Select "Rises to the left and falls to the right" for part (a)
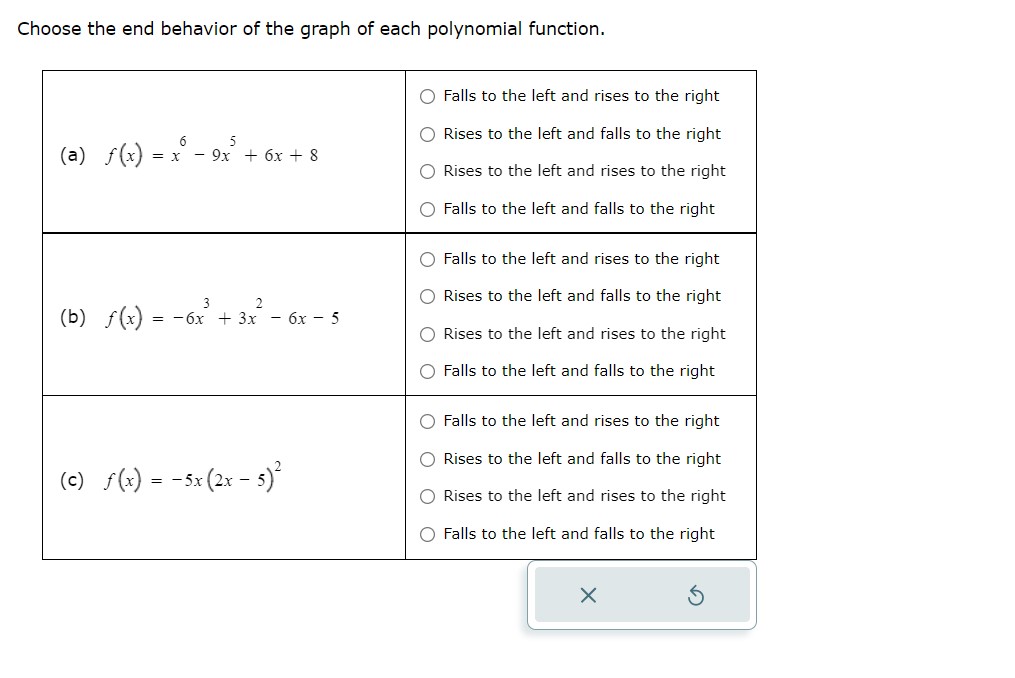The width and height of the screenshot is (1015, 678). coord(427,133)
